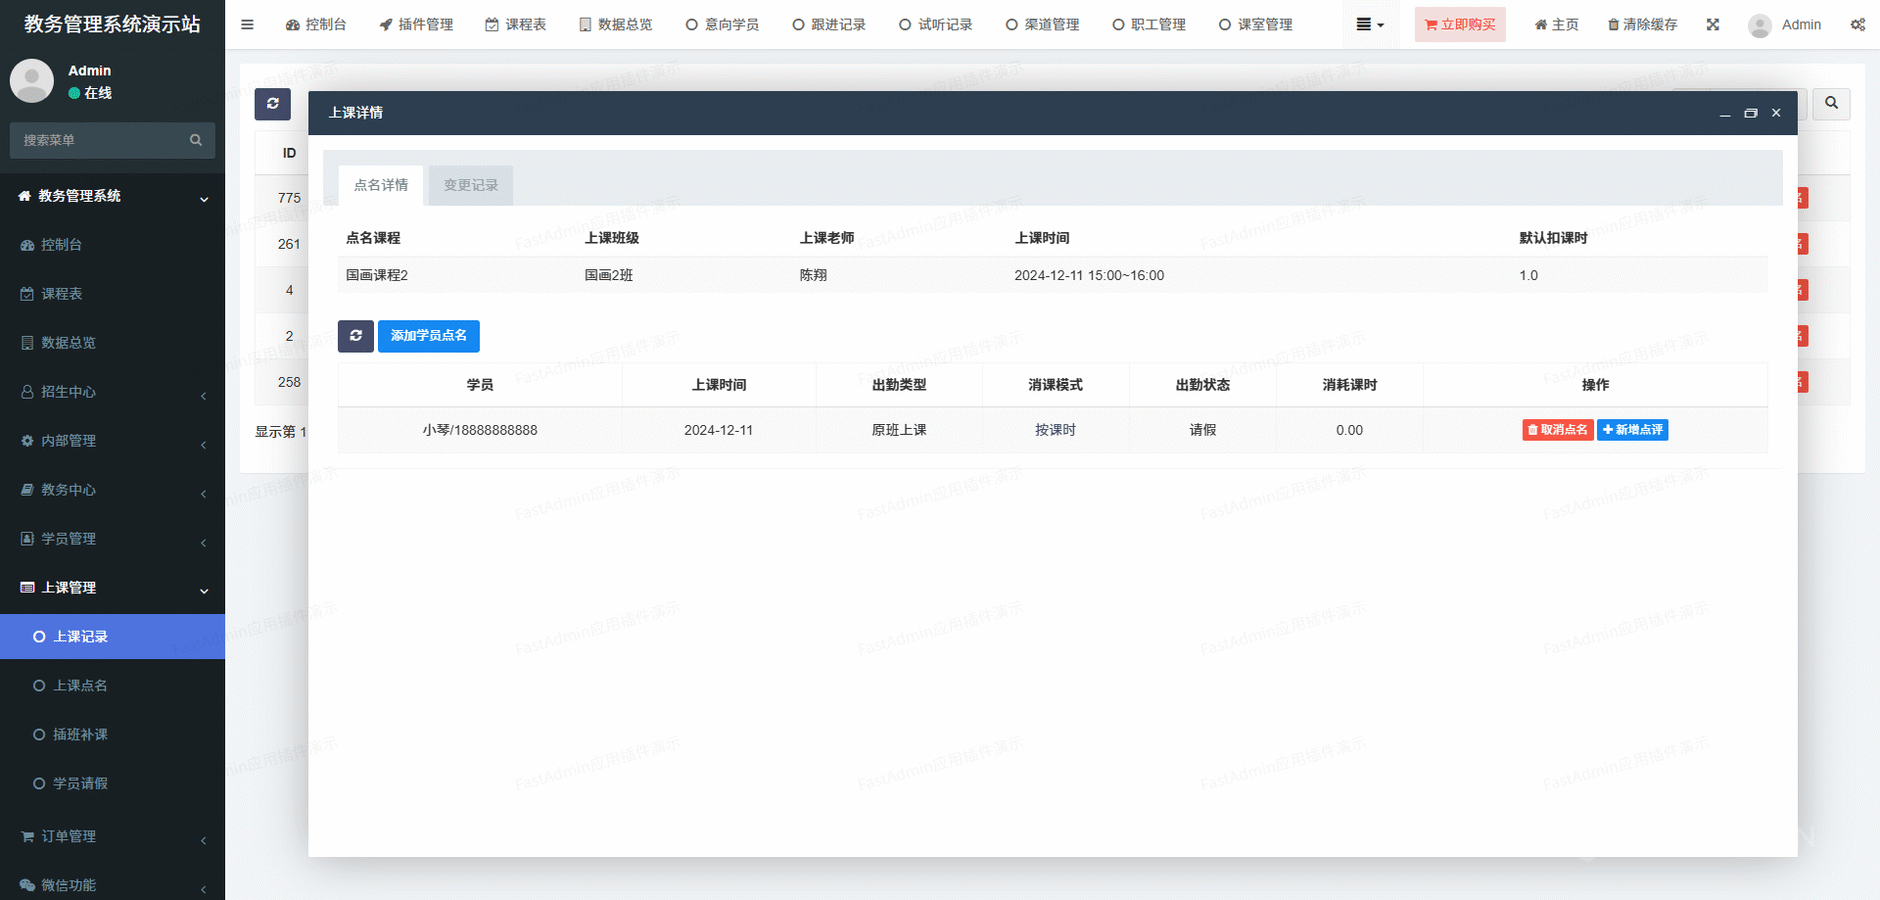Expand the 订单管理 sidebar menu

click(x=112, y=836)
